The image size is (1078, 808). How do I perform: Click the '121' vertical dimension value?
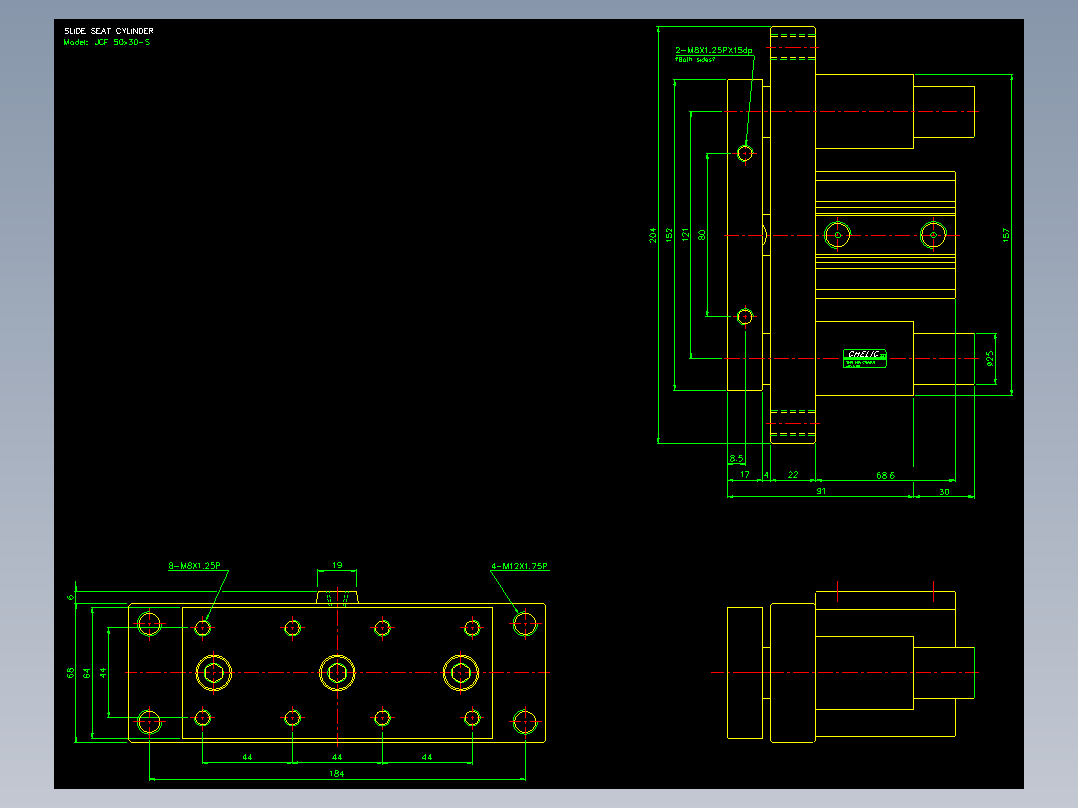click(x=685, y=235)
